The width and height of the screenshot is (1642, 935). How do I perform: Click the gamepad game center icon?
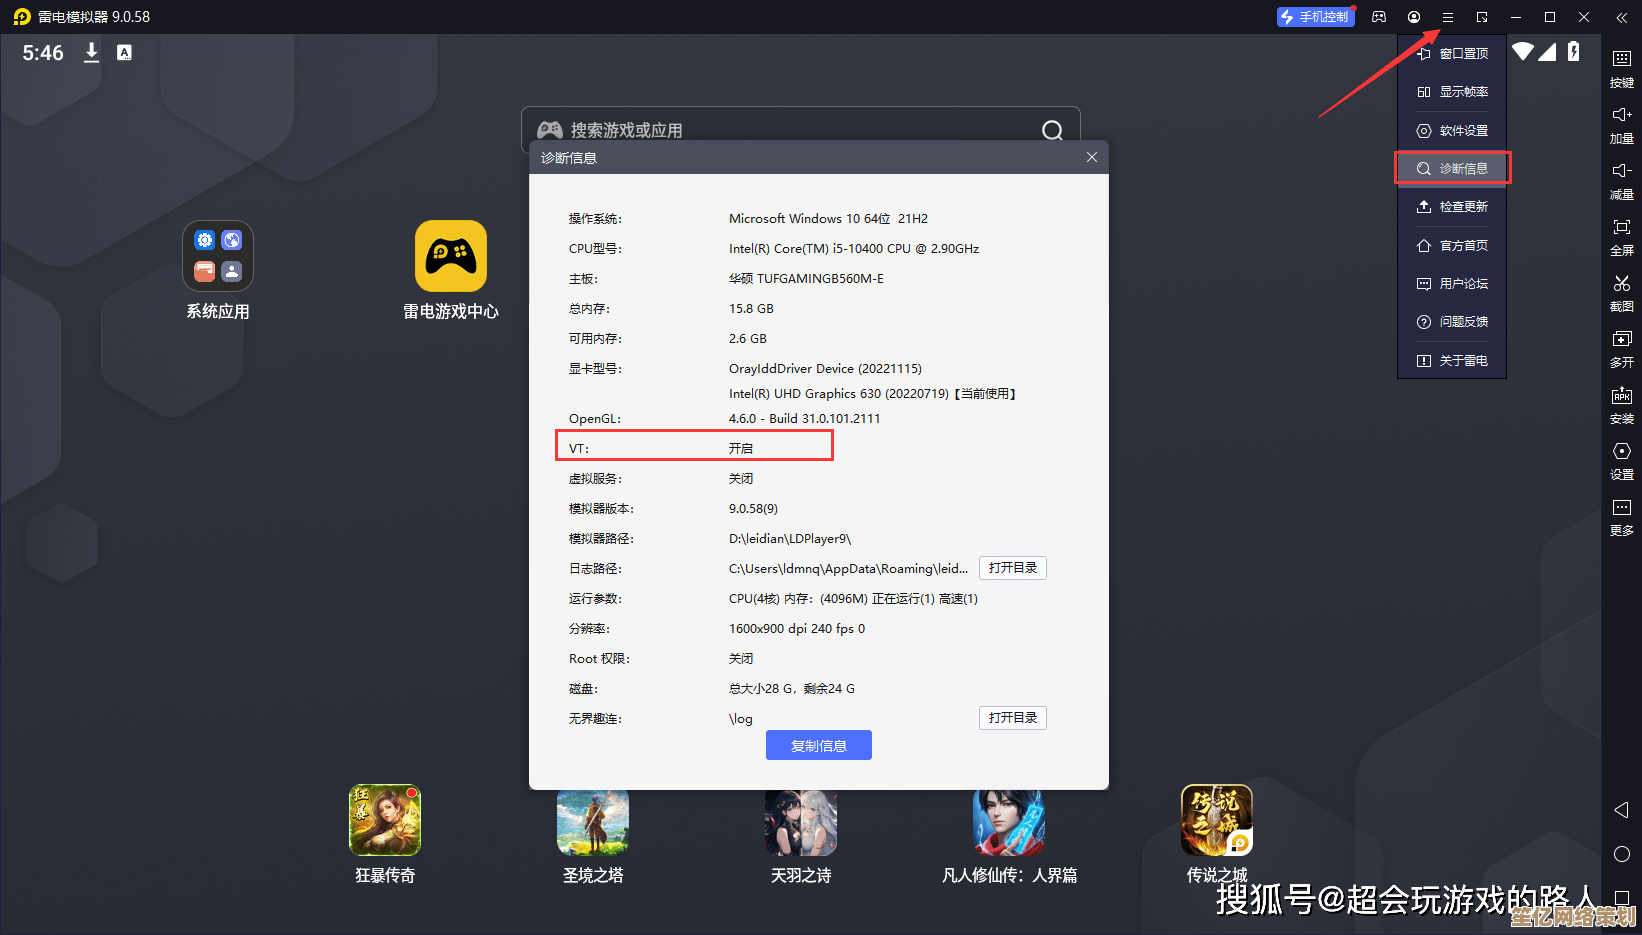1379,17
